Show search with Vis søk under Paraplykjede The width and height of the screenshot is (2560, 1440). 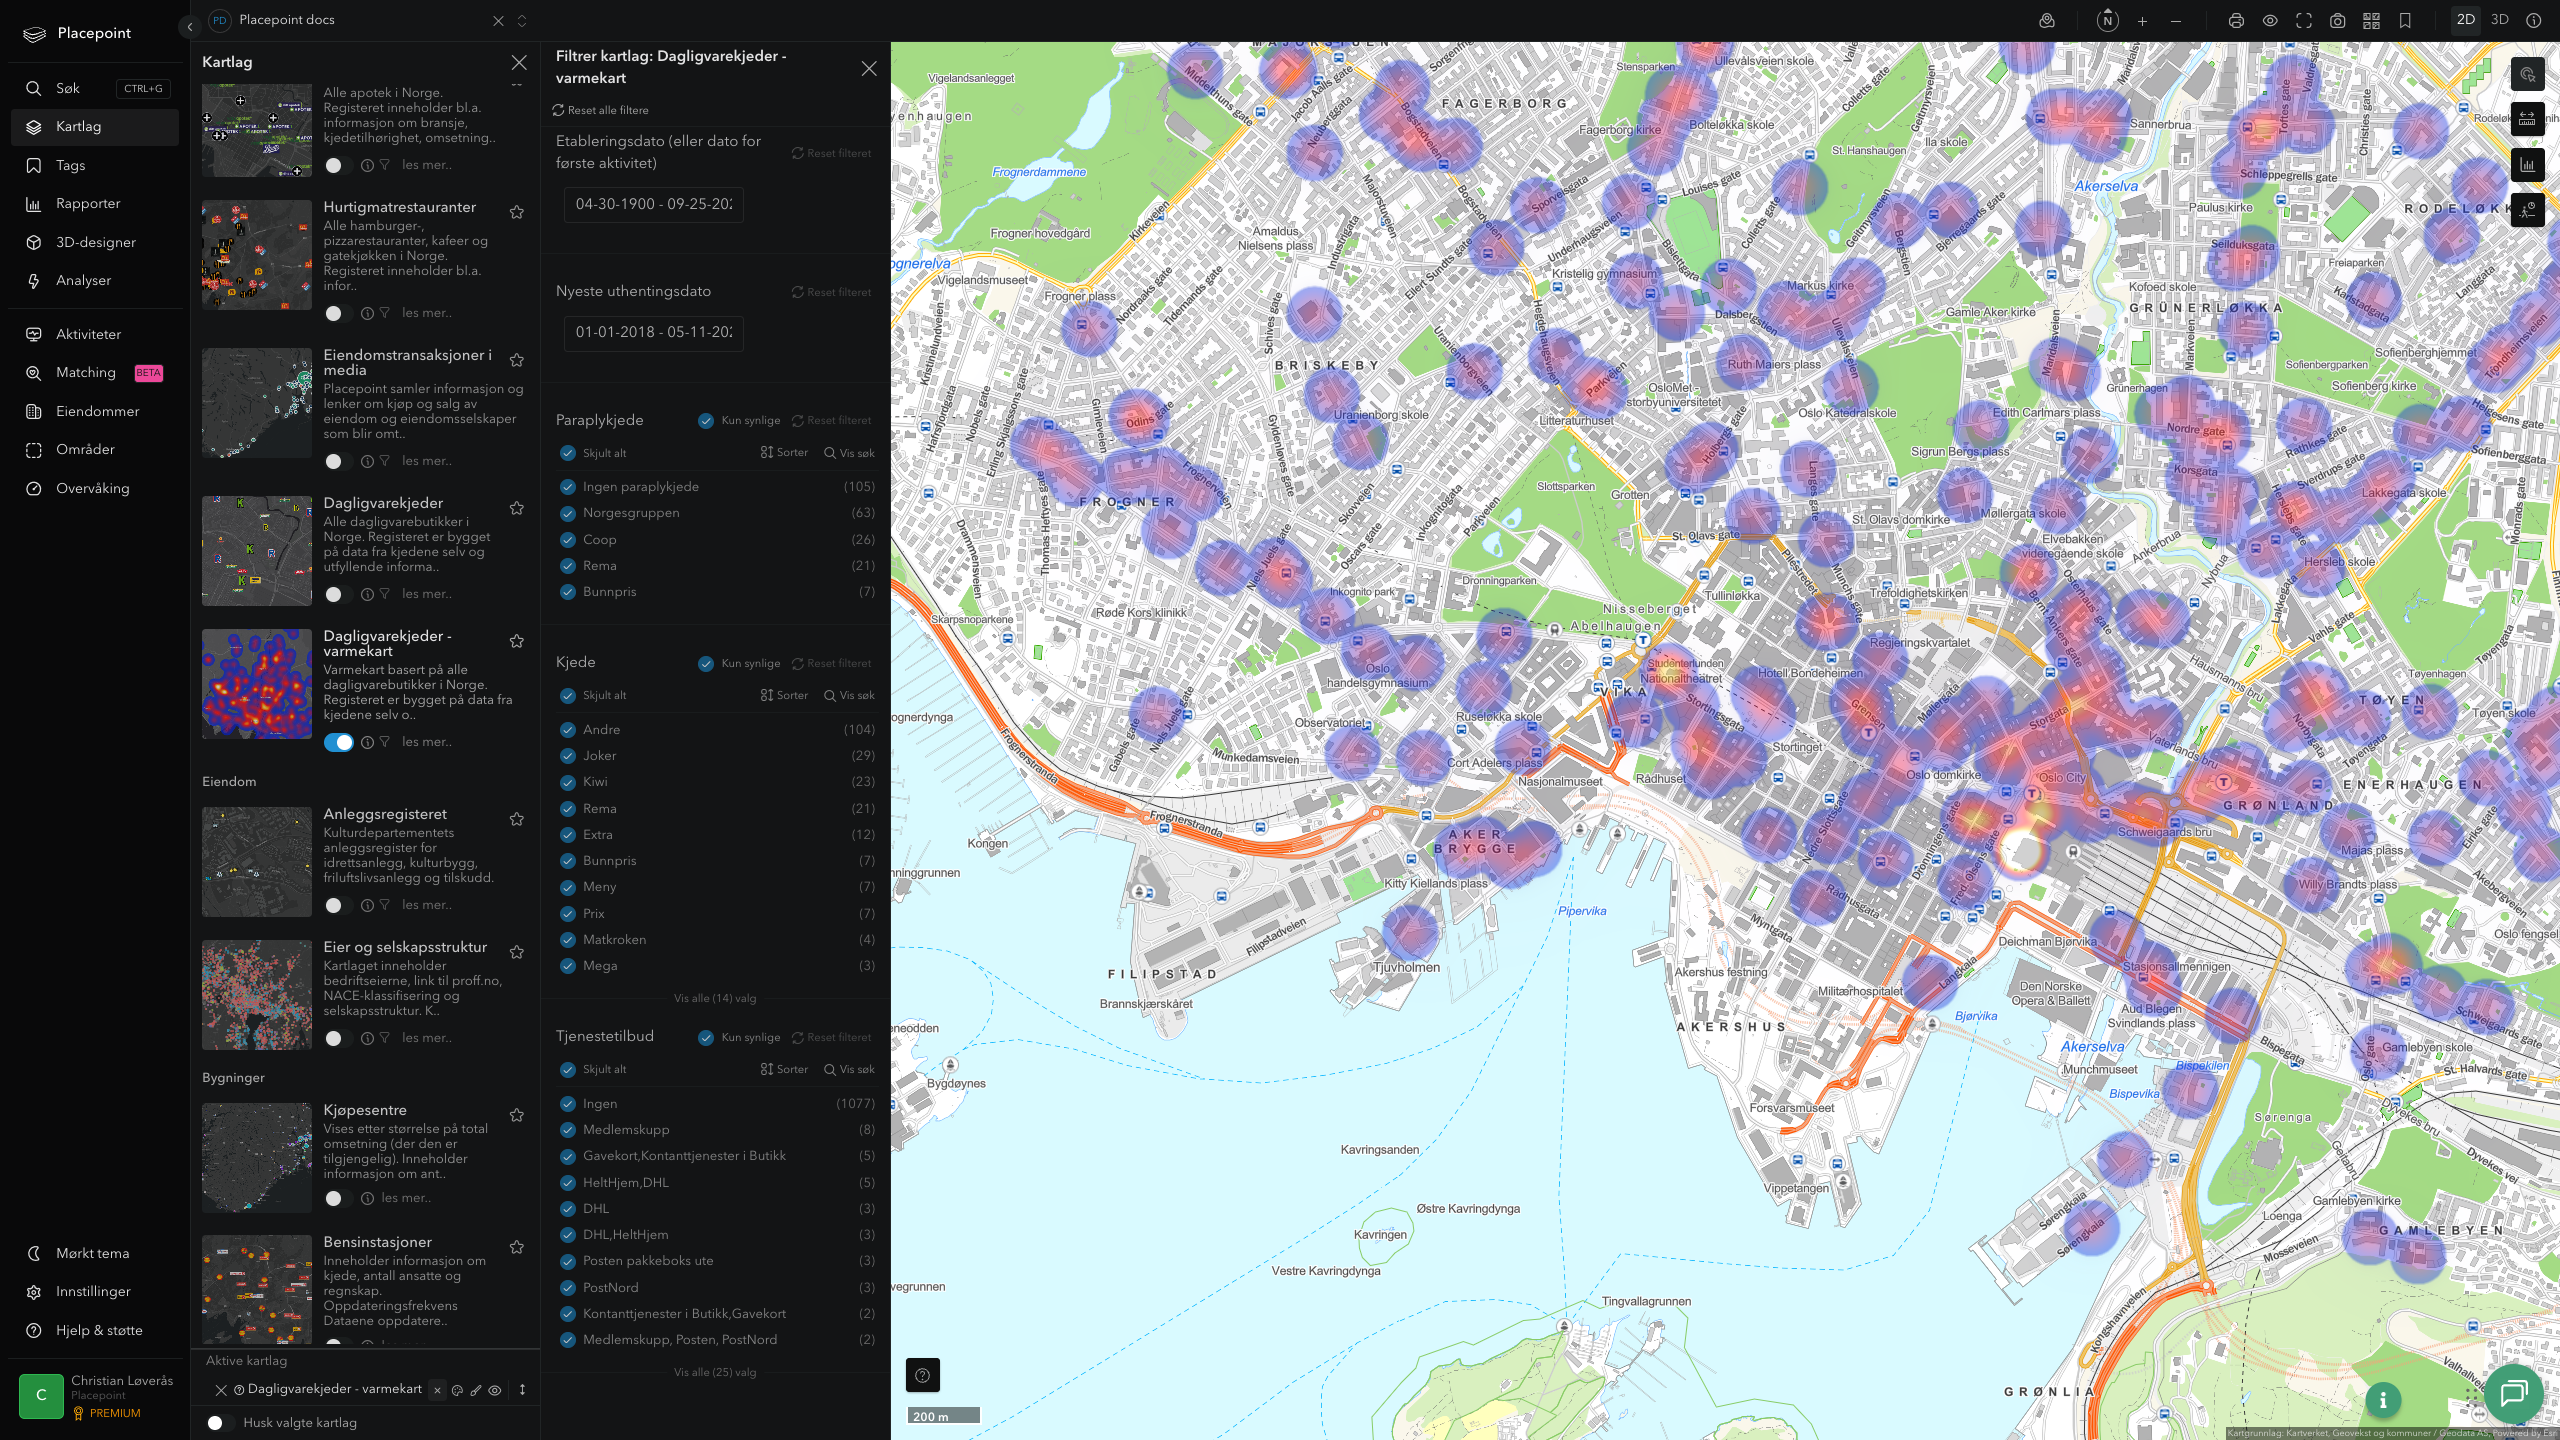tap(849, 453)
